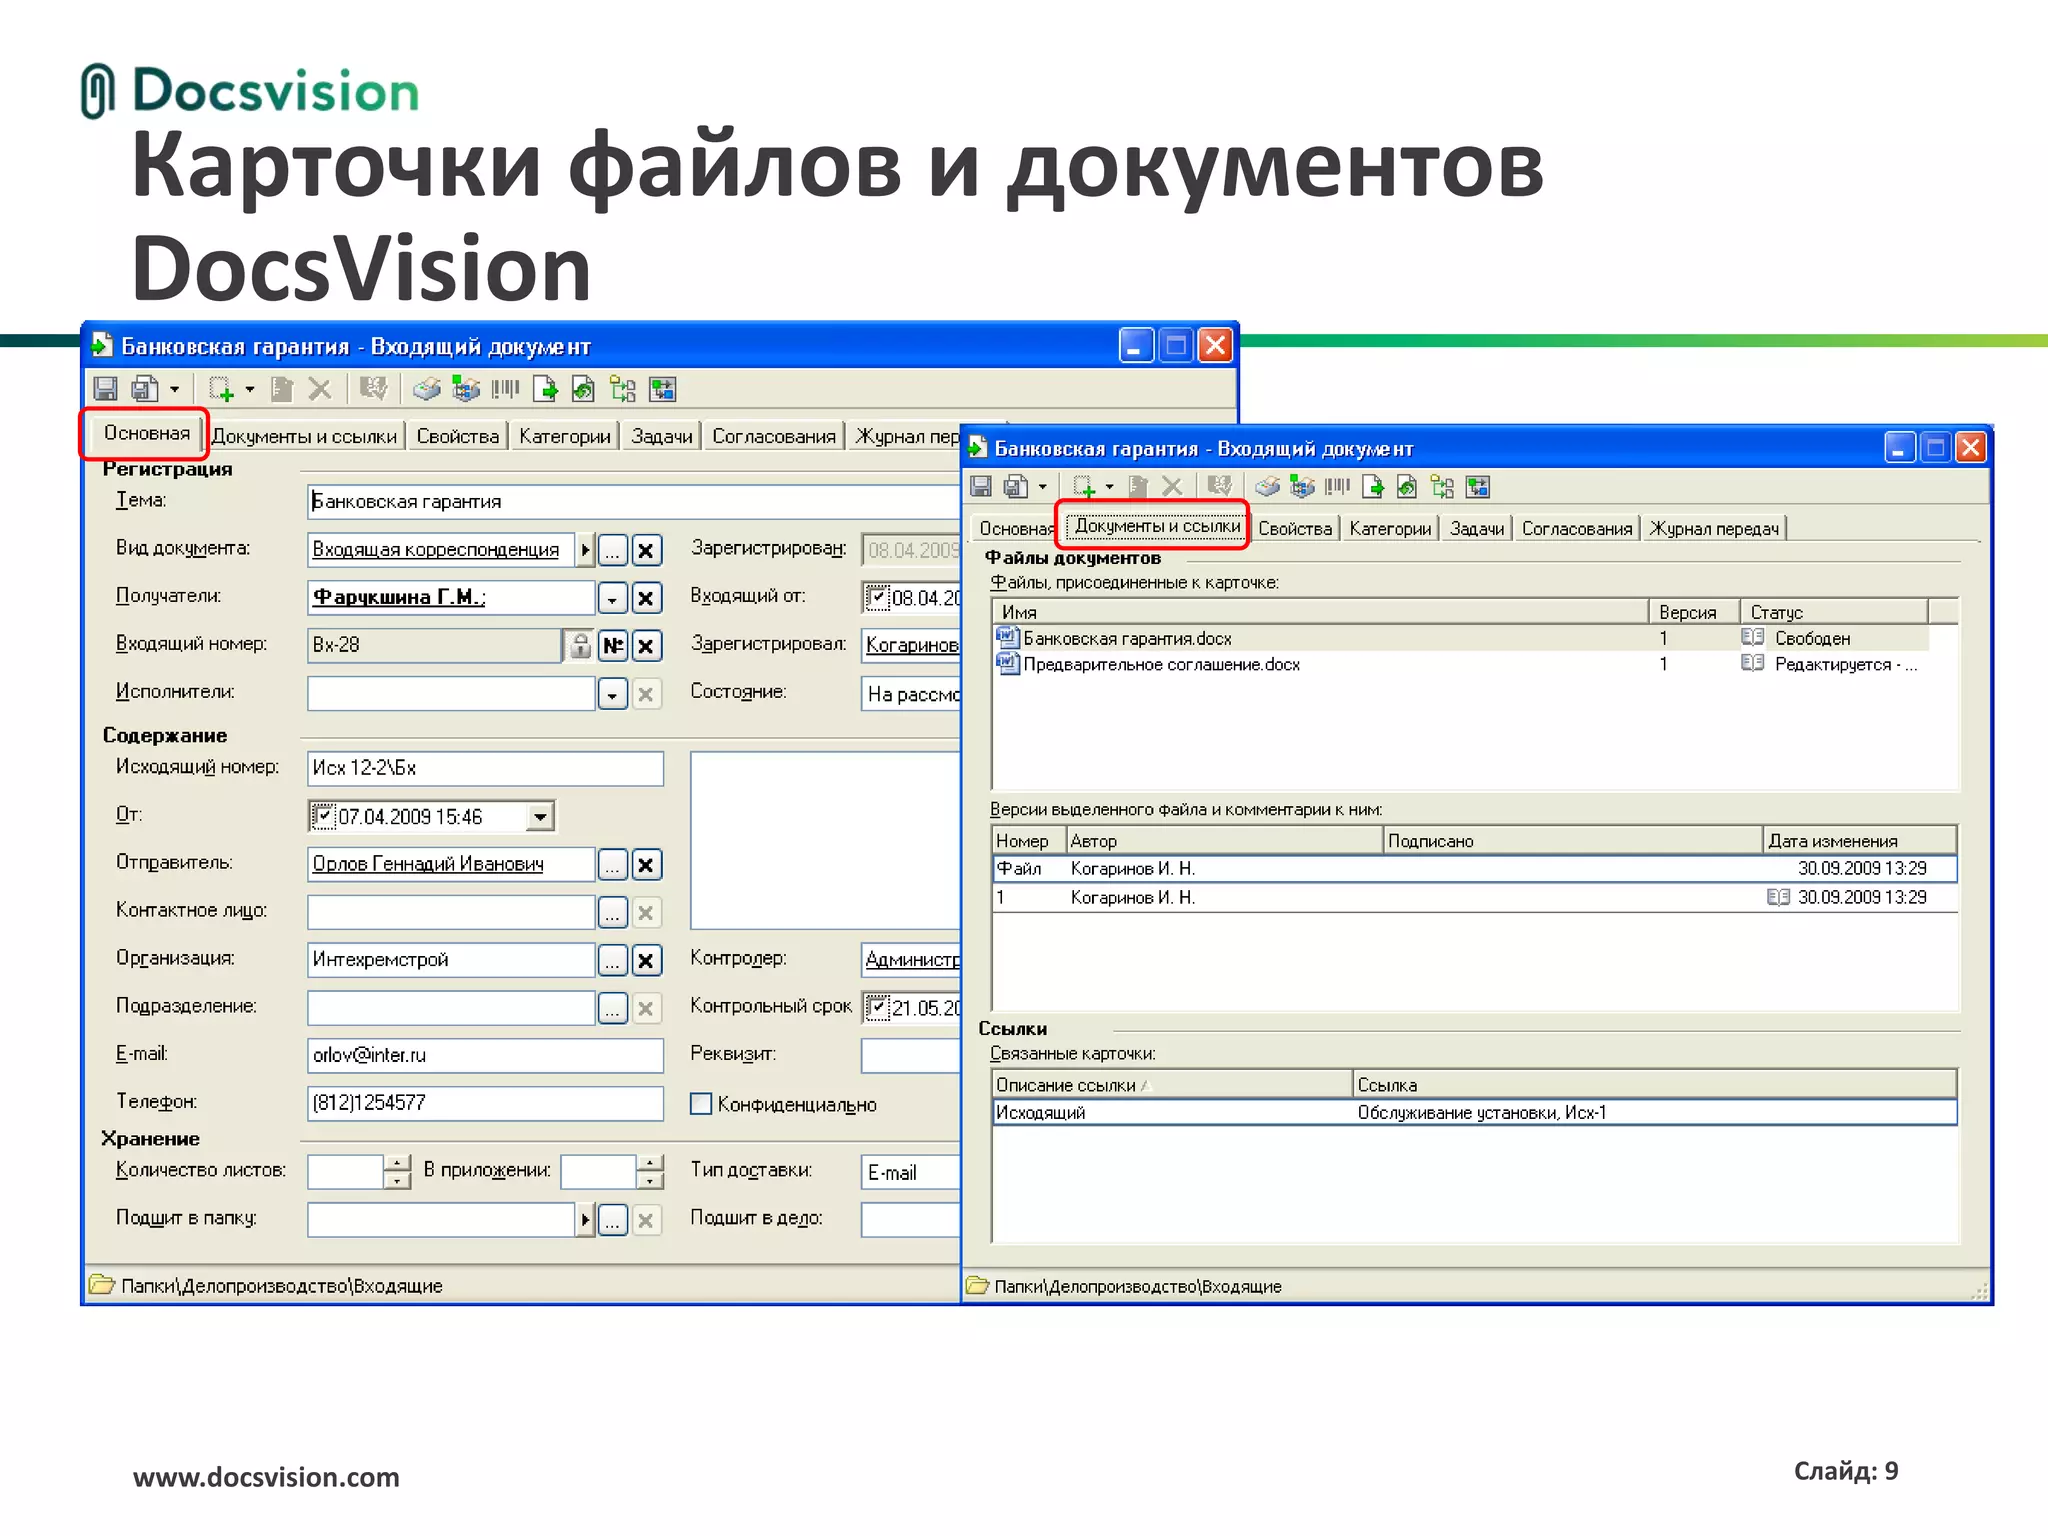Toggle the Конфиденциально checkbox
Screen dimensions: 2048x1536
coord(701,1104)
